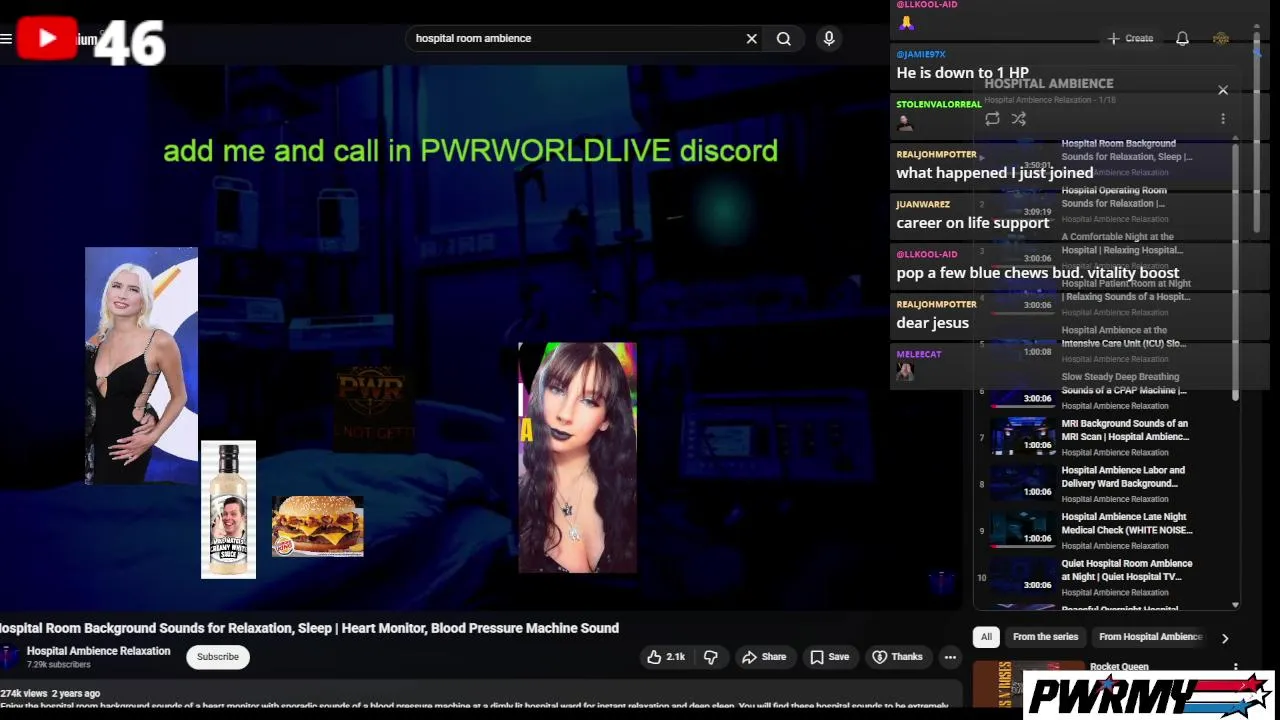The image size is (1280, 720).
Task: Share this video
Action: 764,657
